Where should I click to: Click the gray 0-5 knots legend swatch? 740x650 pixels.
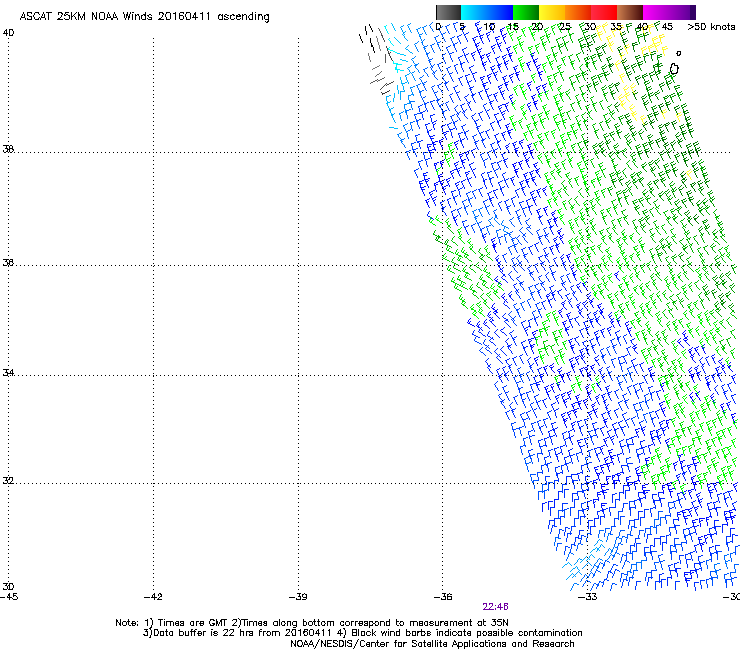tap(448, 12)
